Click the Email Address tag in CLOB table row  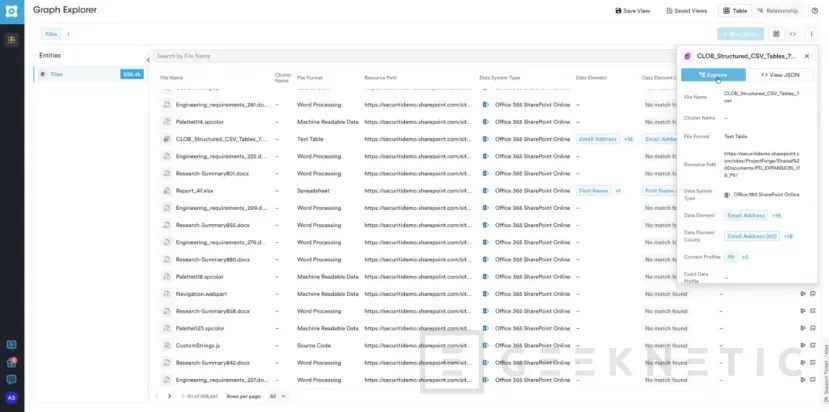pyautogui.click(x=598, y=139)
